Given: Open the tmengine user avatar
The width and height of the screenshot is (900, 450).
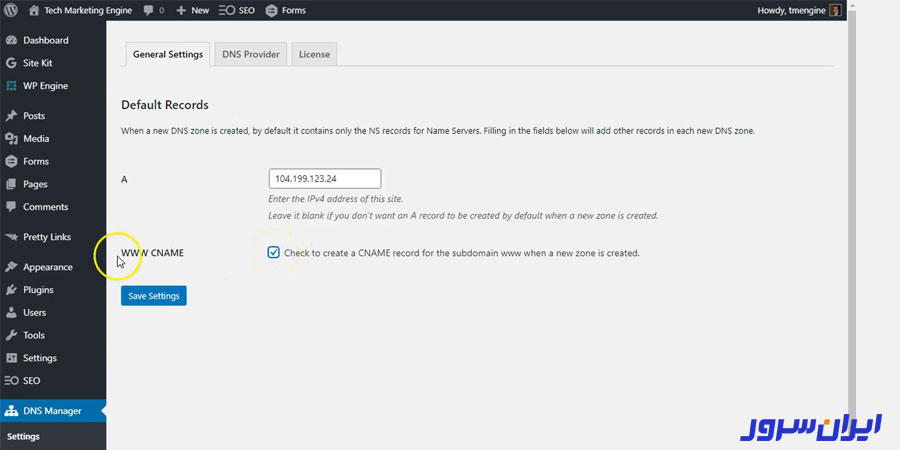Looking at the screenshot, I should click(835, 10).
